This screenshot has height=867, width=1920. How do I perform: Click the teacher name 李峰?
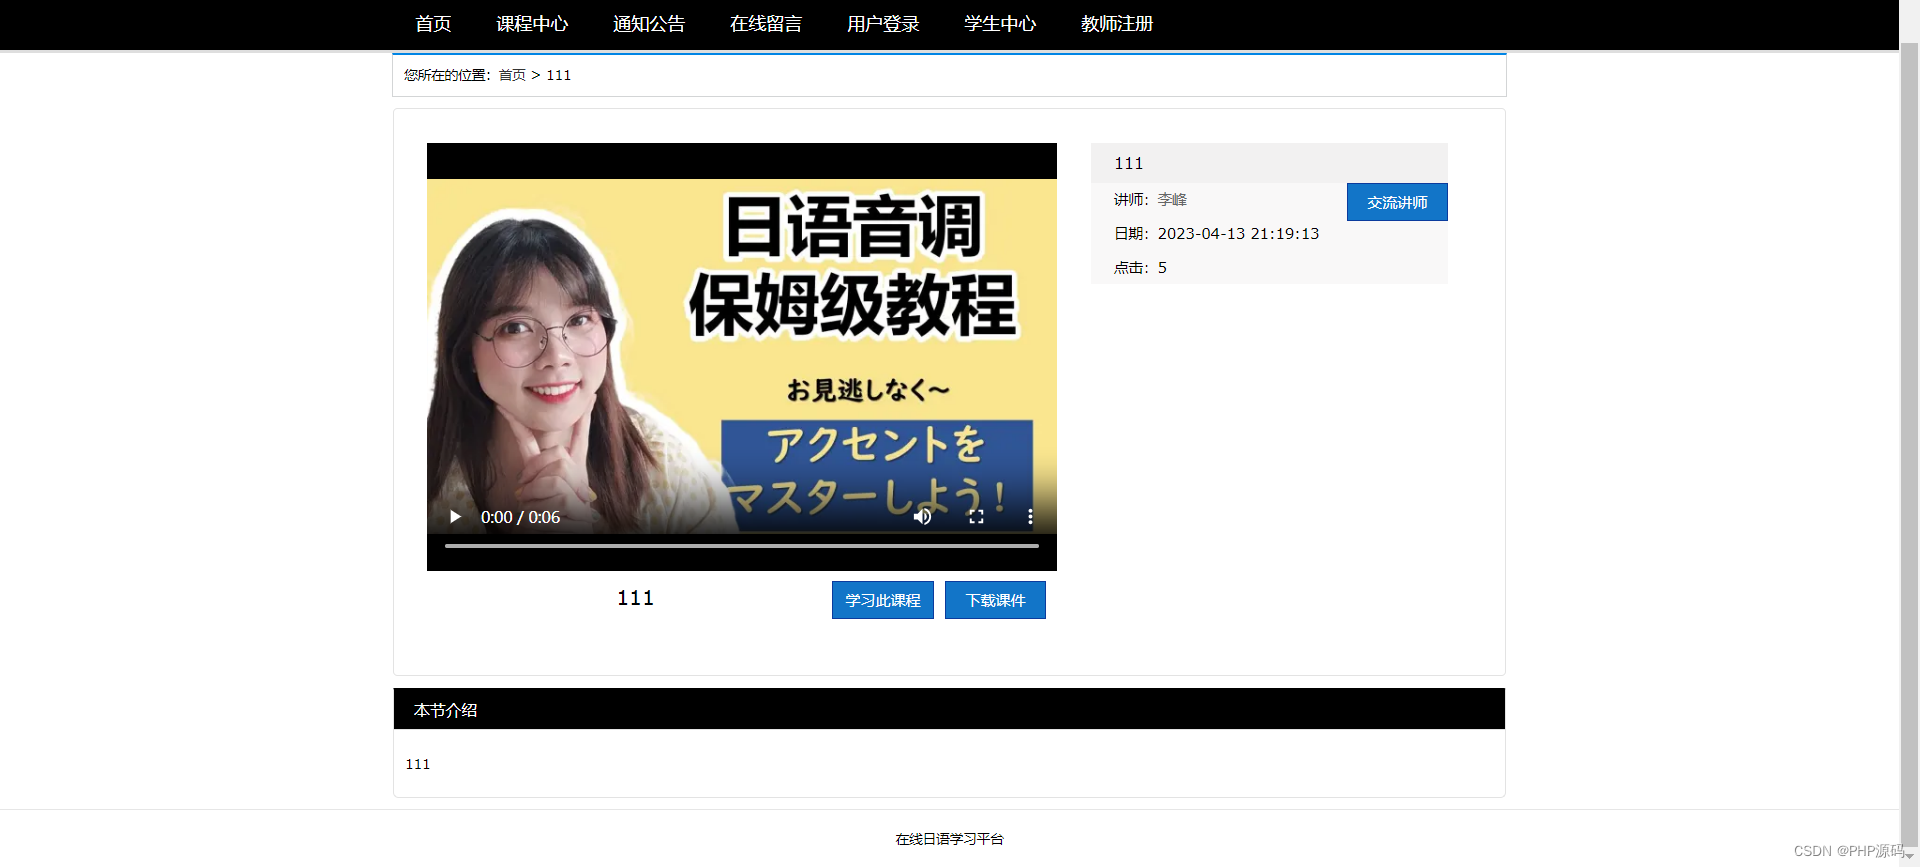1172,200
